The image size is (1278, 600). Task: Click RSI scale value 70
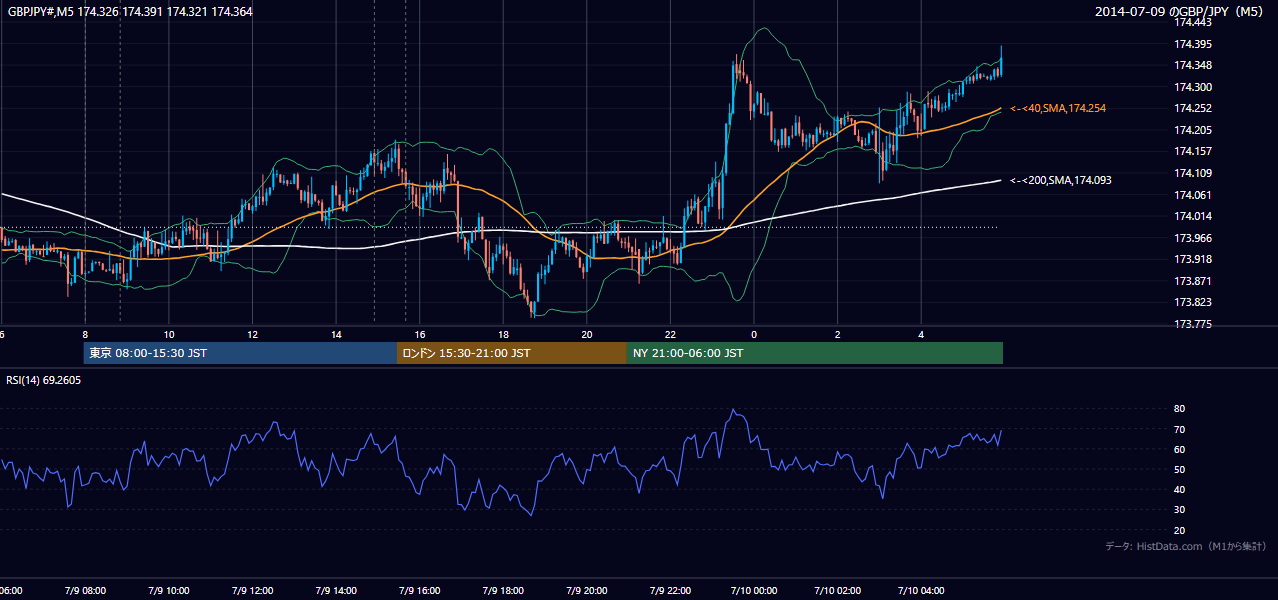pos(1179,429)
